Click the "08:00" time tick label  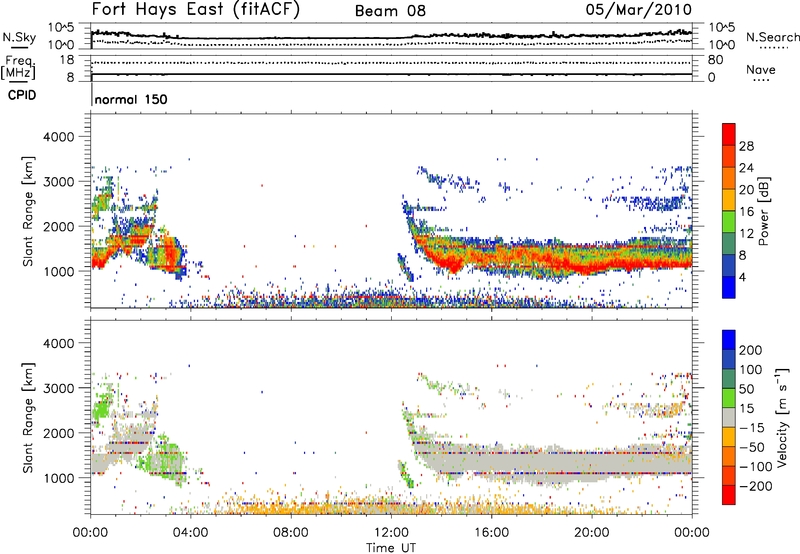click(x=291, y=533)
